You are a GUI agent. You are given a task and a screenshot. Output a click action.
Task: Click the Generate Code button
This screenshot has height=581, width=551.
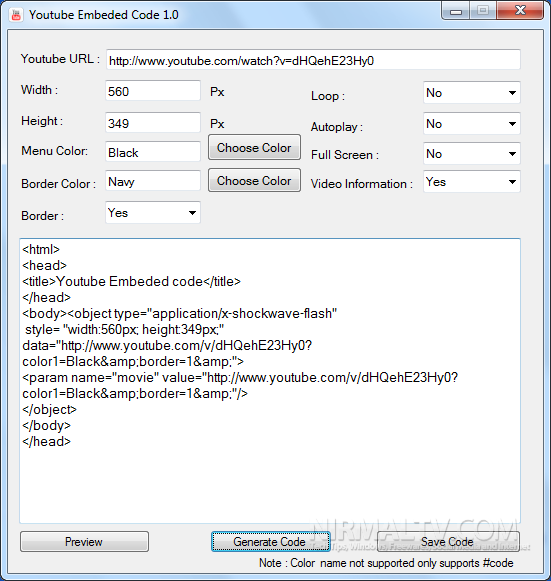[270, 542]
